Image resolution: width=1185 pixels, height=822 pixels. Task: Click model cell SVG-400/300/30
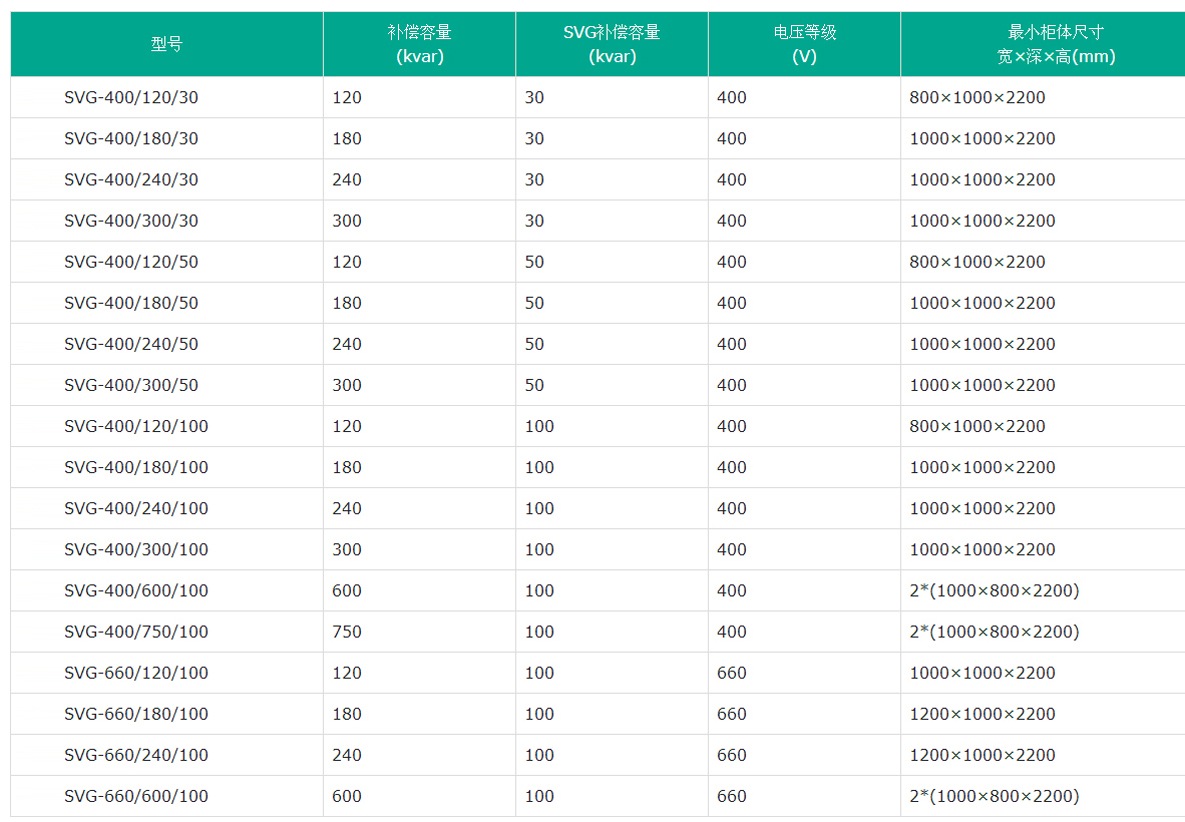pos(131,221)
